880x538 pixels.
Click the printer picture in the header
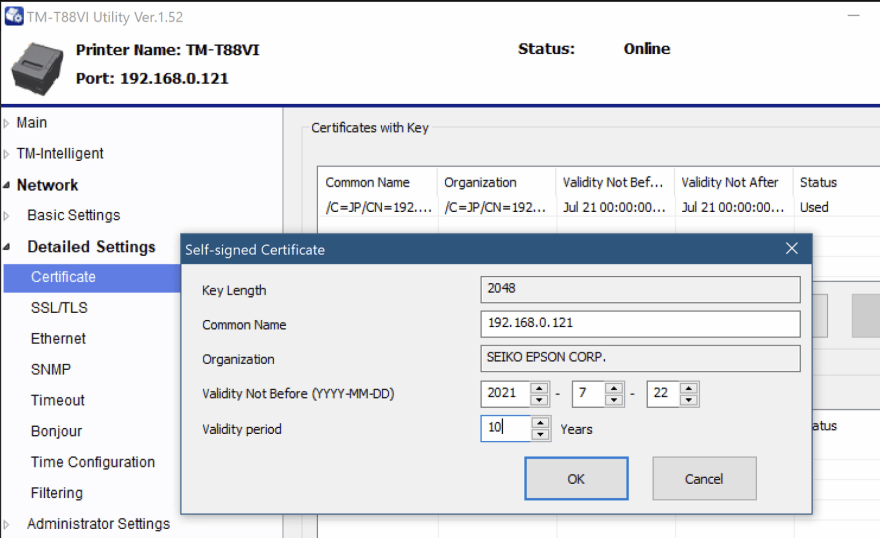37,68
